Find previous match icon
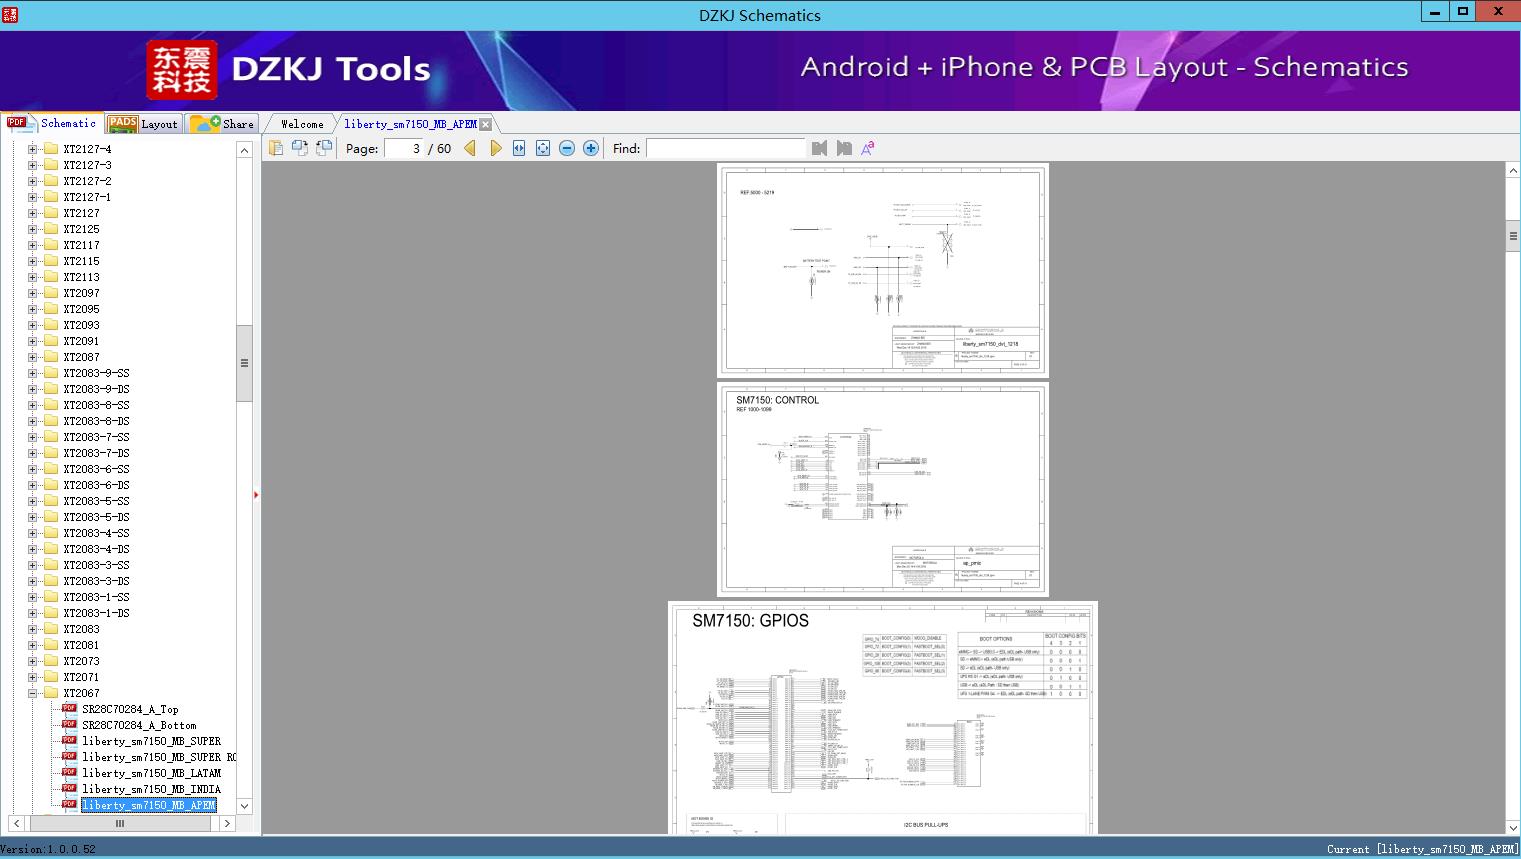The width and height of the screenshot is (1521, 859). 820,148
